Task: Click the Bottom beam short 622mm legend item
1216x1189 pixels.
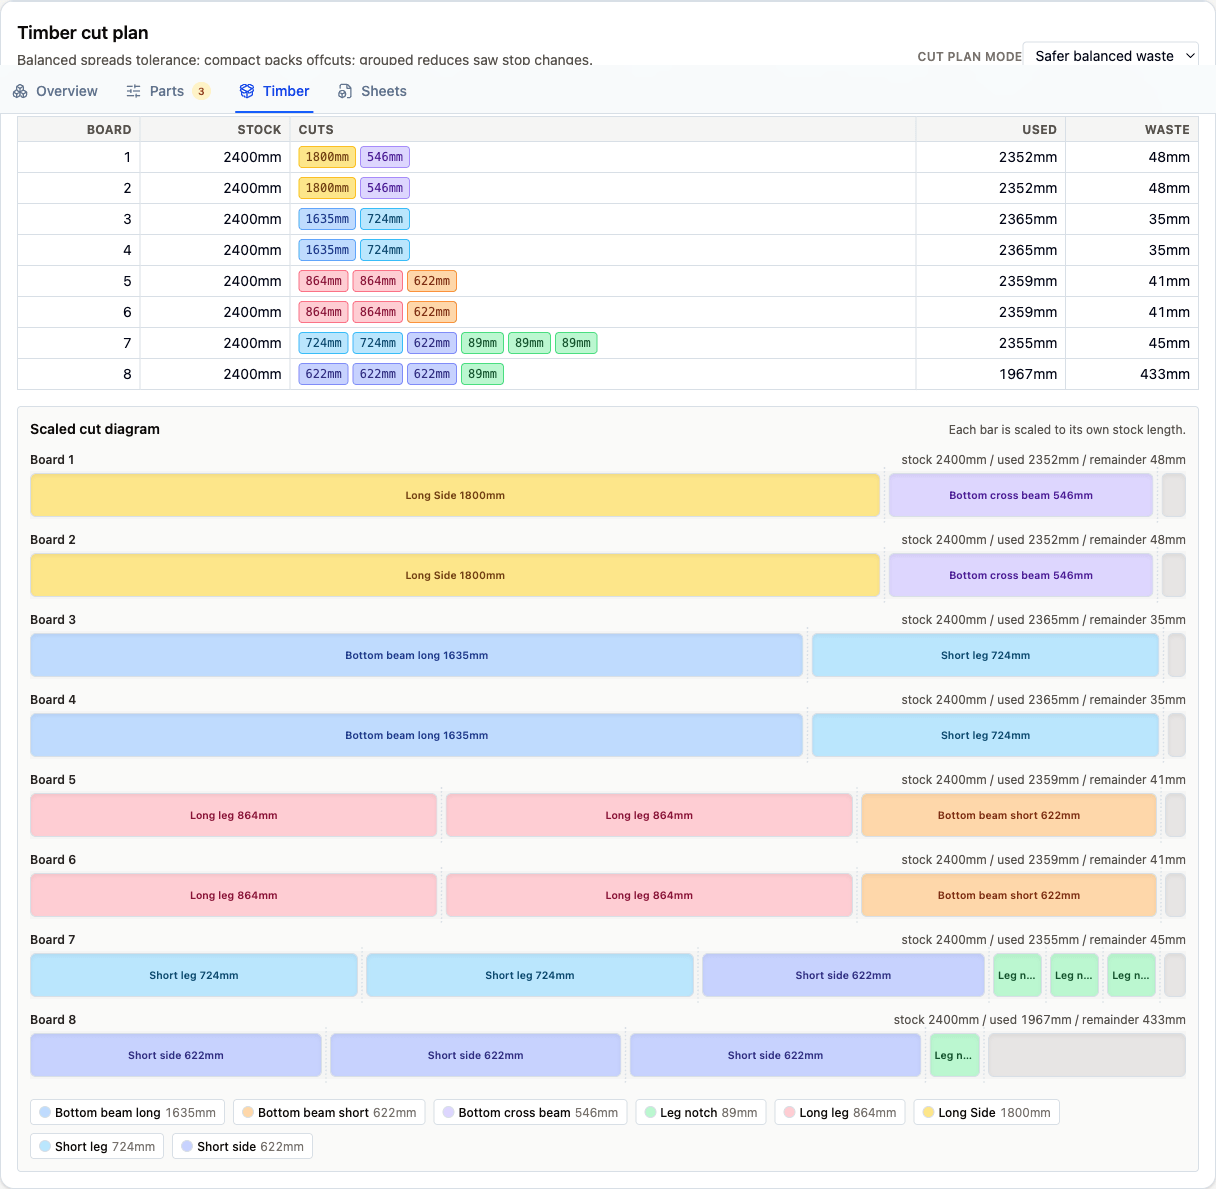Action: (329, 1112)
